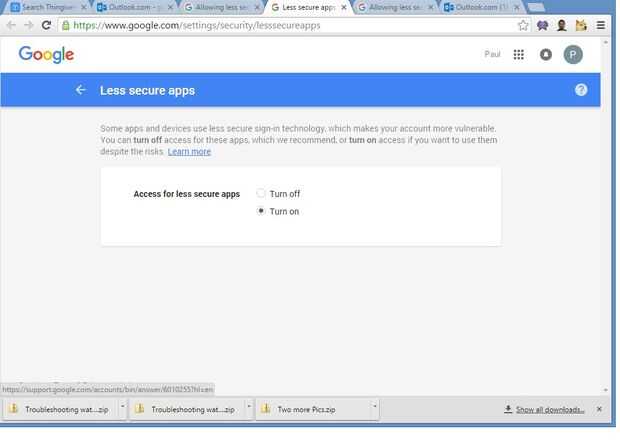The image size is (620, 440).
Task: Click the yellow extension icon in toolbar
Action: click(x=581, y=26)
